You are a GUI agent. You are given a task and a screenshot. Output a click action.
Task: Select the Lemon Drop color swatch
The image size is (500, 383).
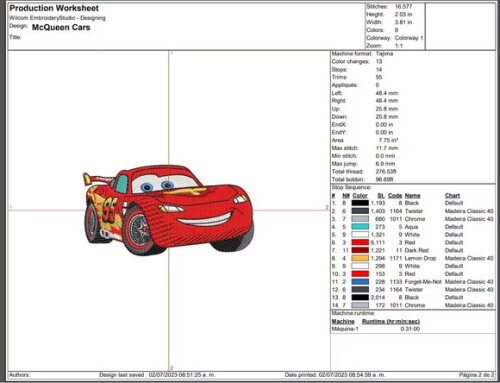point(360,258)
